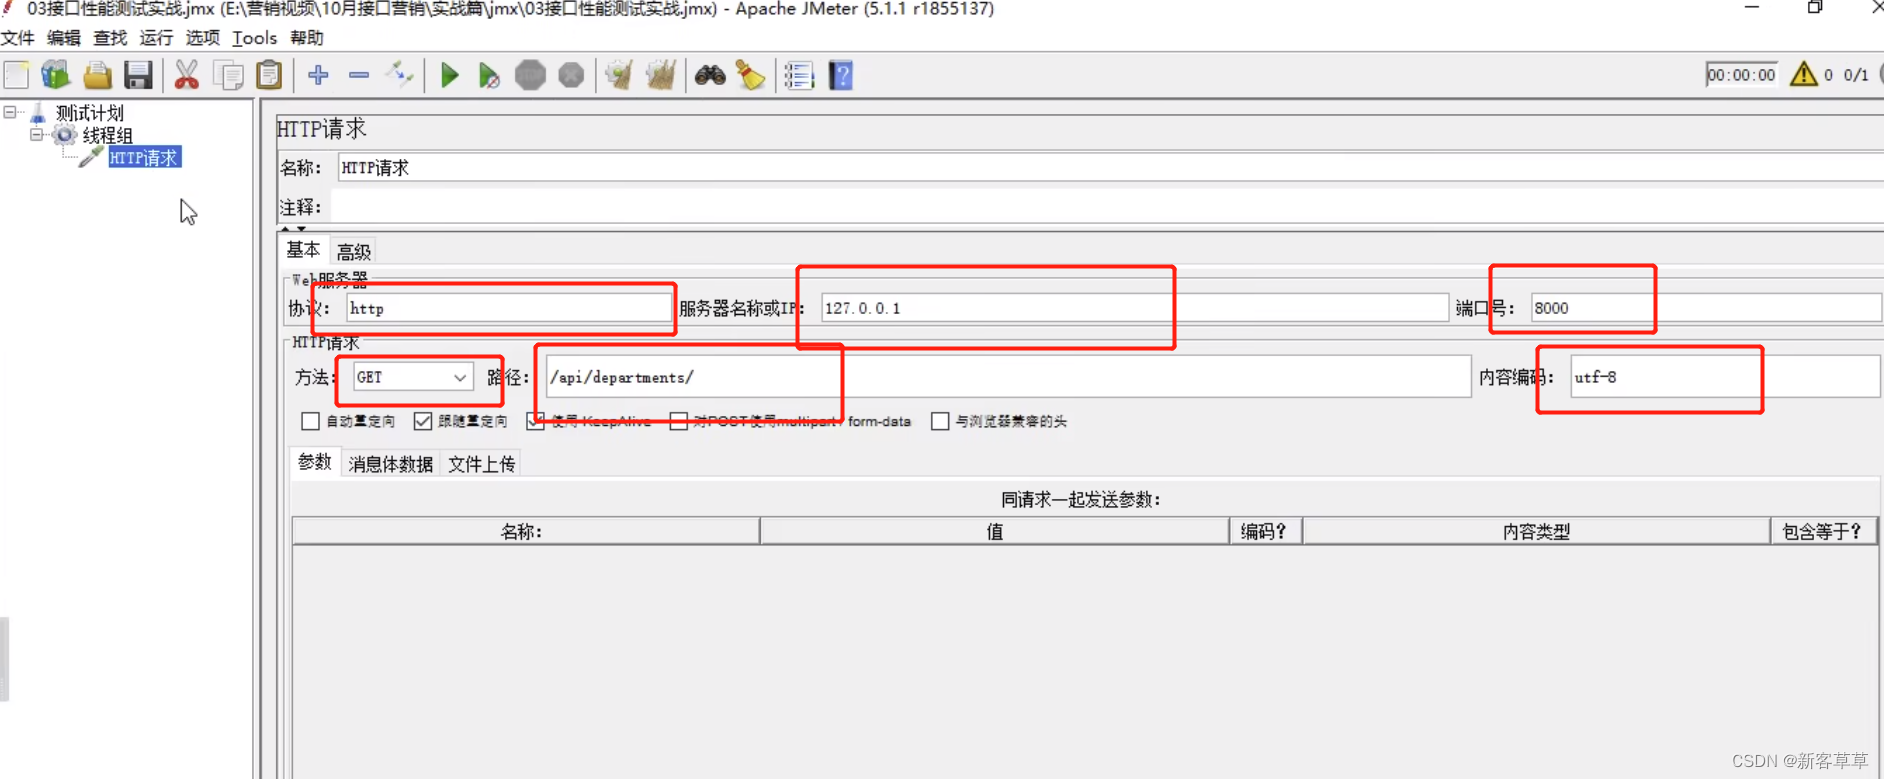Click the New test plan icon
Viewport: 1884px width, 779px height.
pyautogui.click(x=17, y=75)
